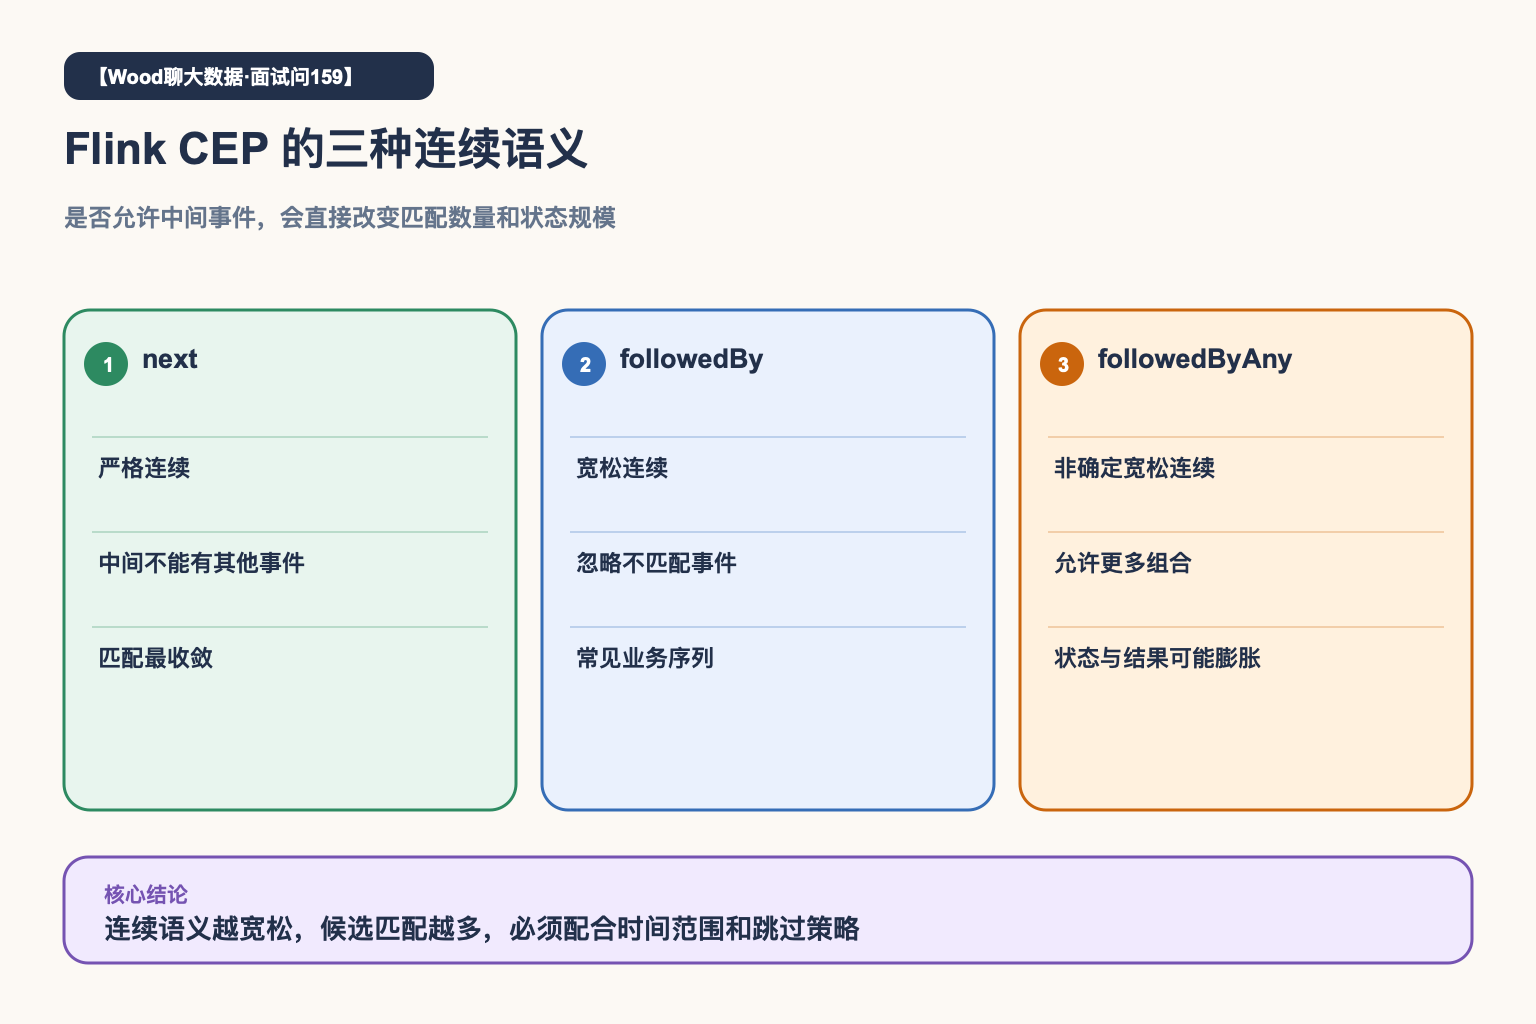This screenshot has height=1024, width=1536.
Task: Select the "followedByAny" card heading
Action: click(1195, 359)
